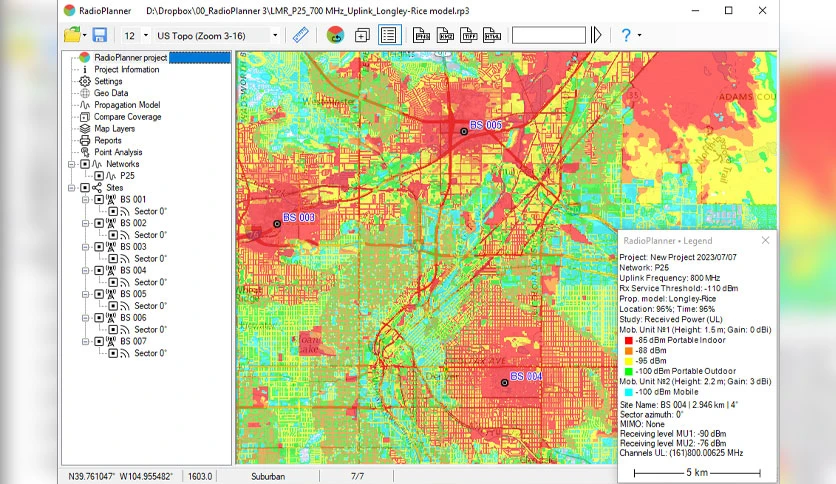This screenshot has width=836, height=484.
Task: Select the ruler distance measurement tool
Action: tap(301, 35)
